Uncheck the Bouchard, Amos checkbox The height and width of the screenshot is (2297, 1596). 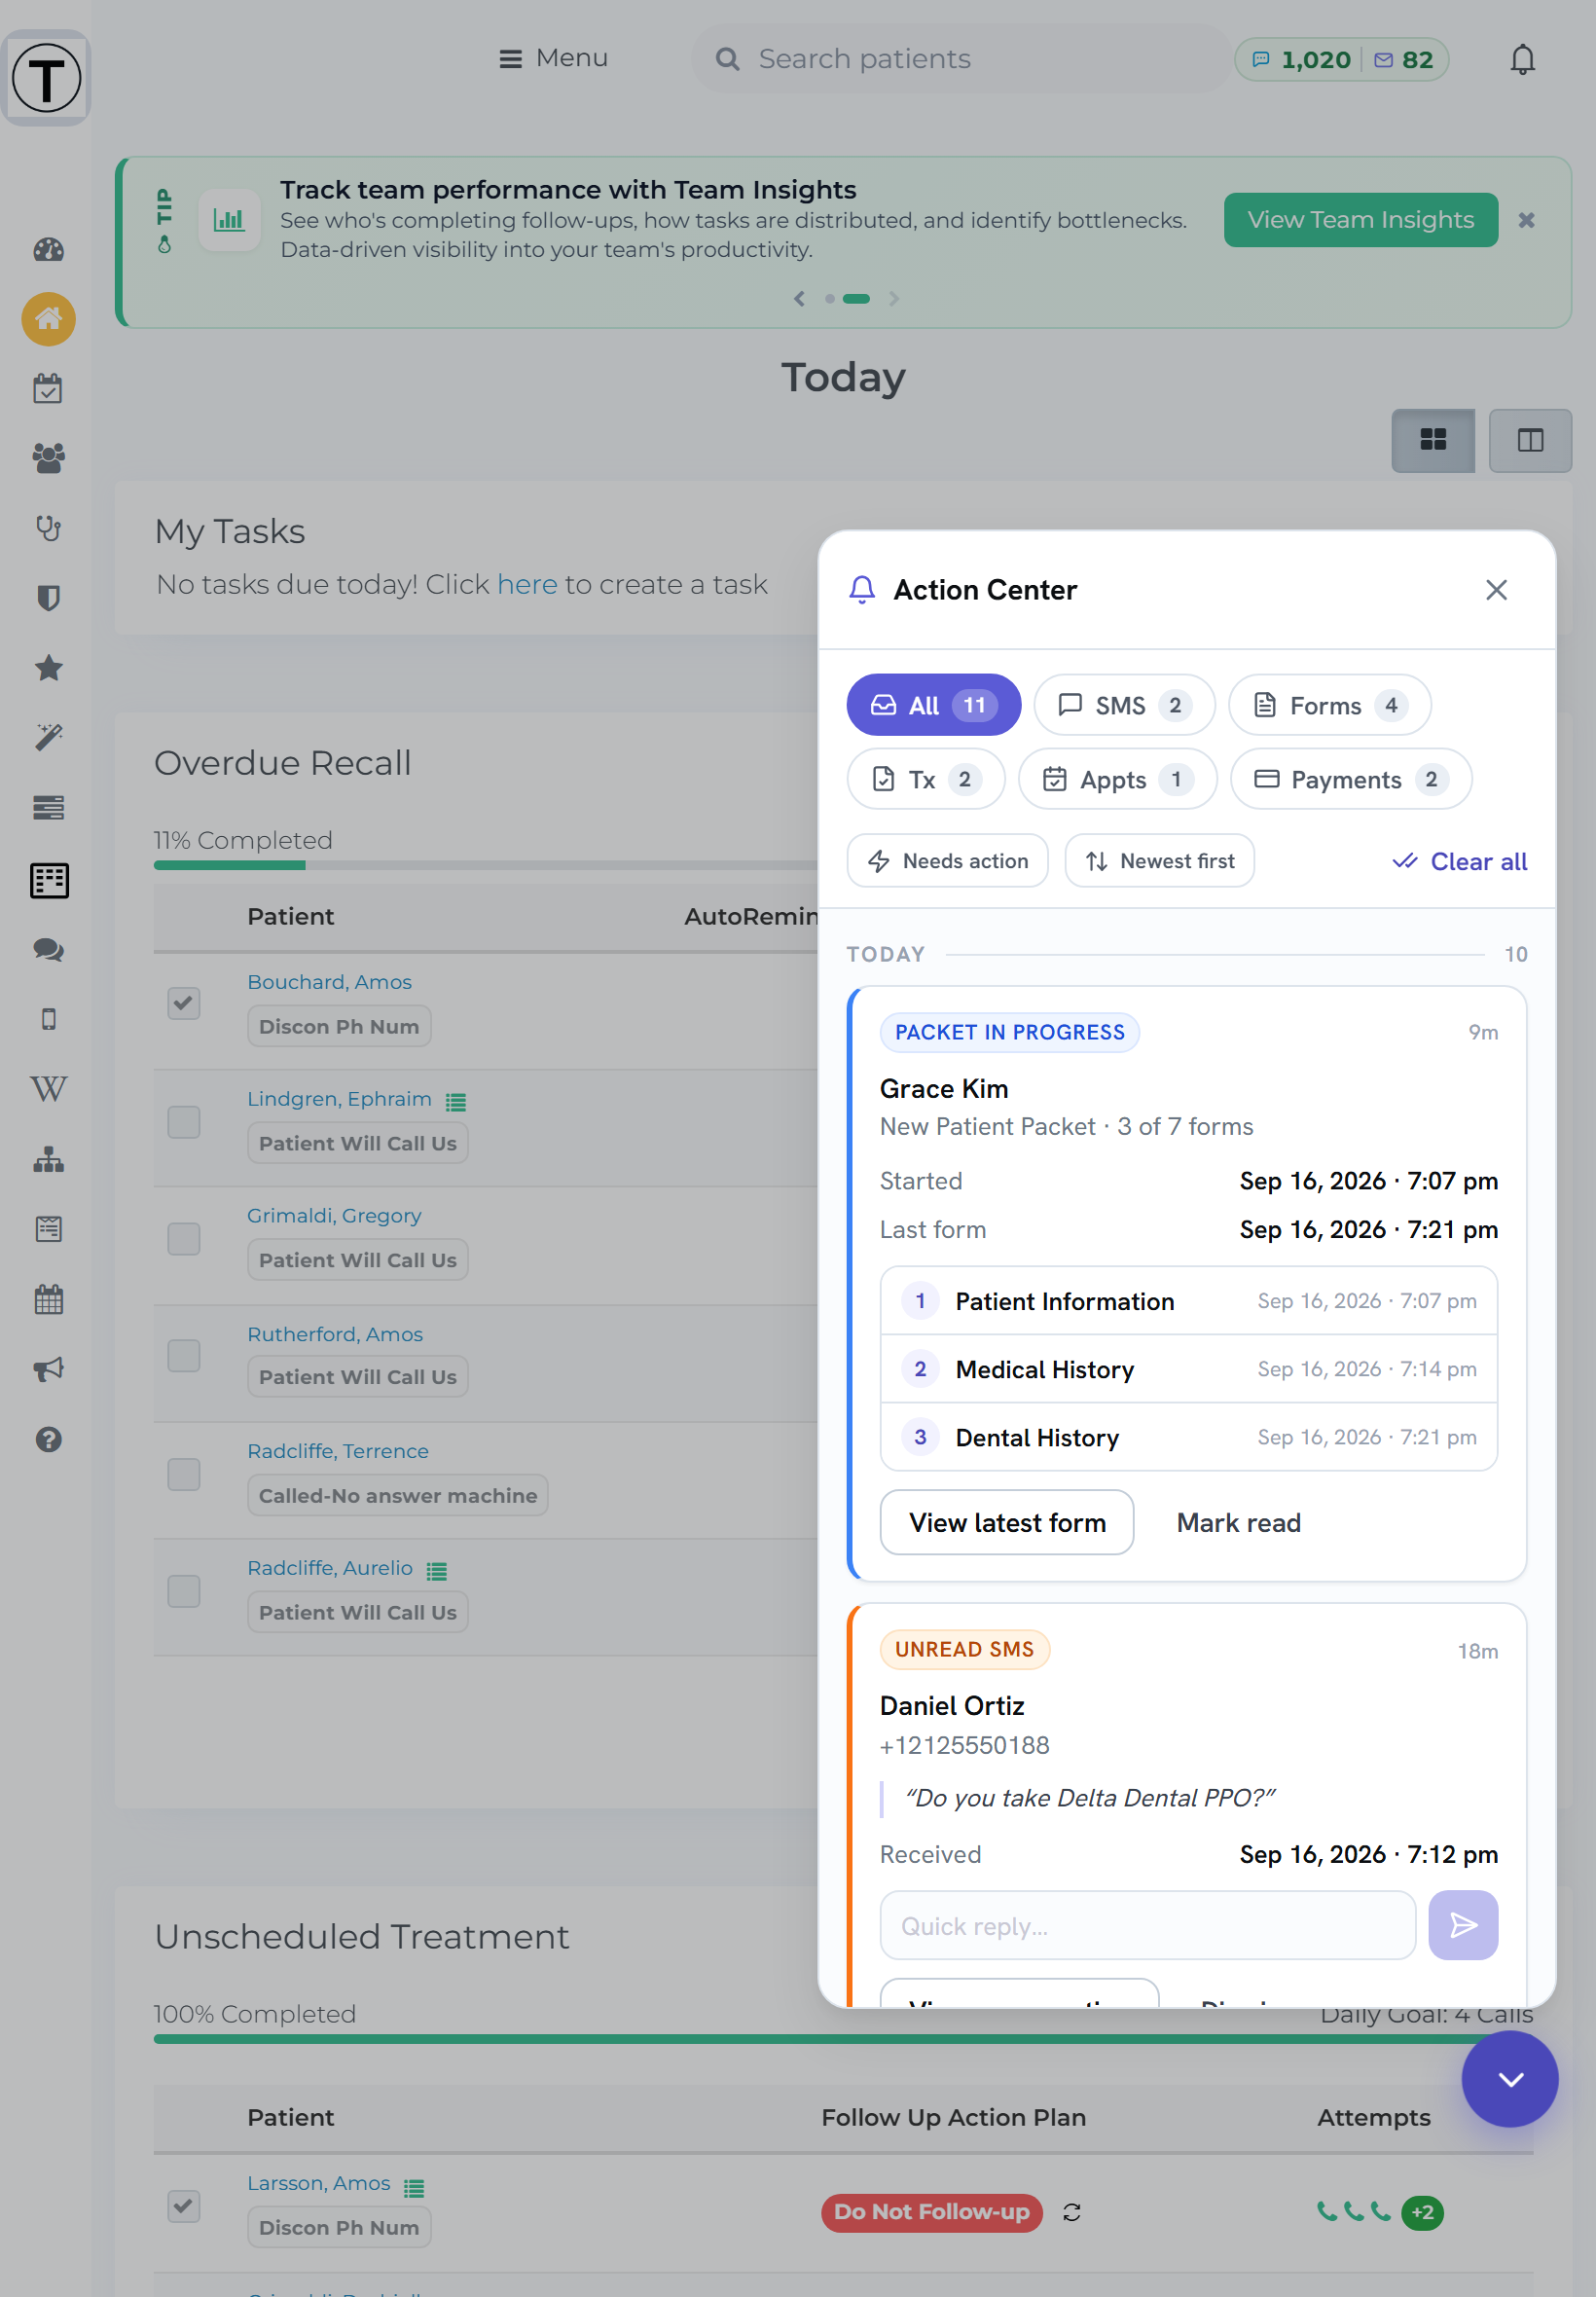tap(184, 1003)
